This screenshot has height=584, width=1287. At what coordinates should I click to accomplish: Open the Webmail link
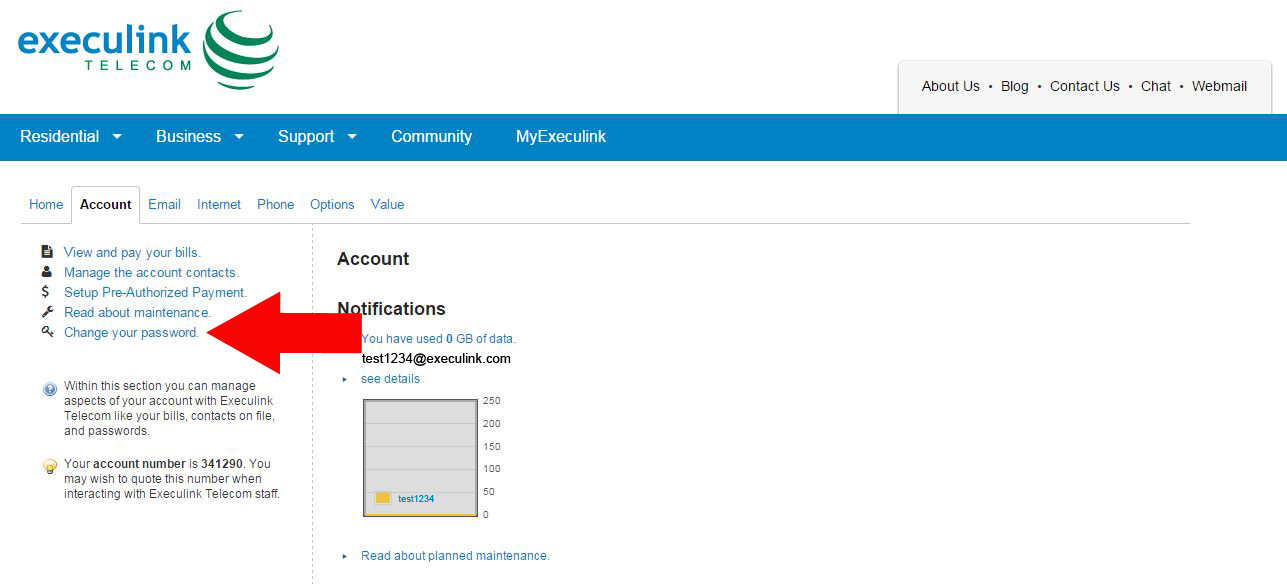pos(1219,86)
